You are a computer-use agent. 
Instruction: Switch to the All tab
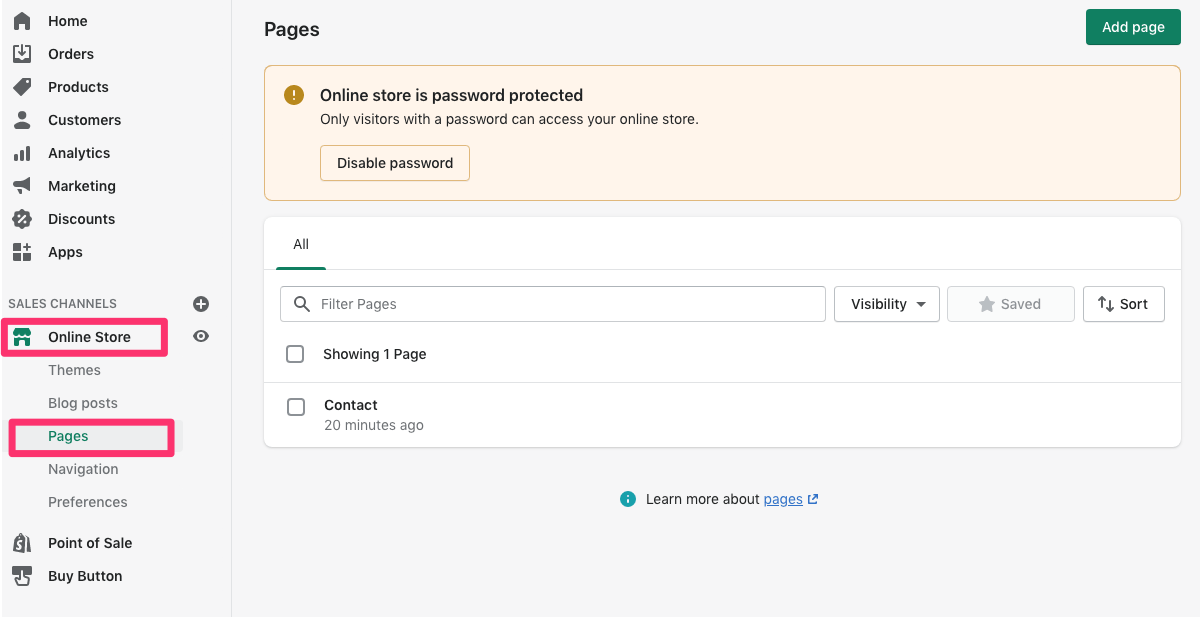pos(300,243)
